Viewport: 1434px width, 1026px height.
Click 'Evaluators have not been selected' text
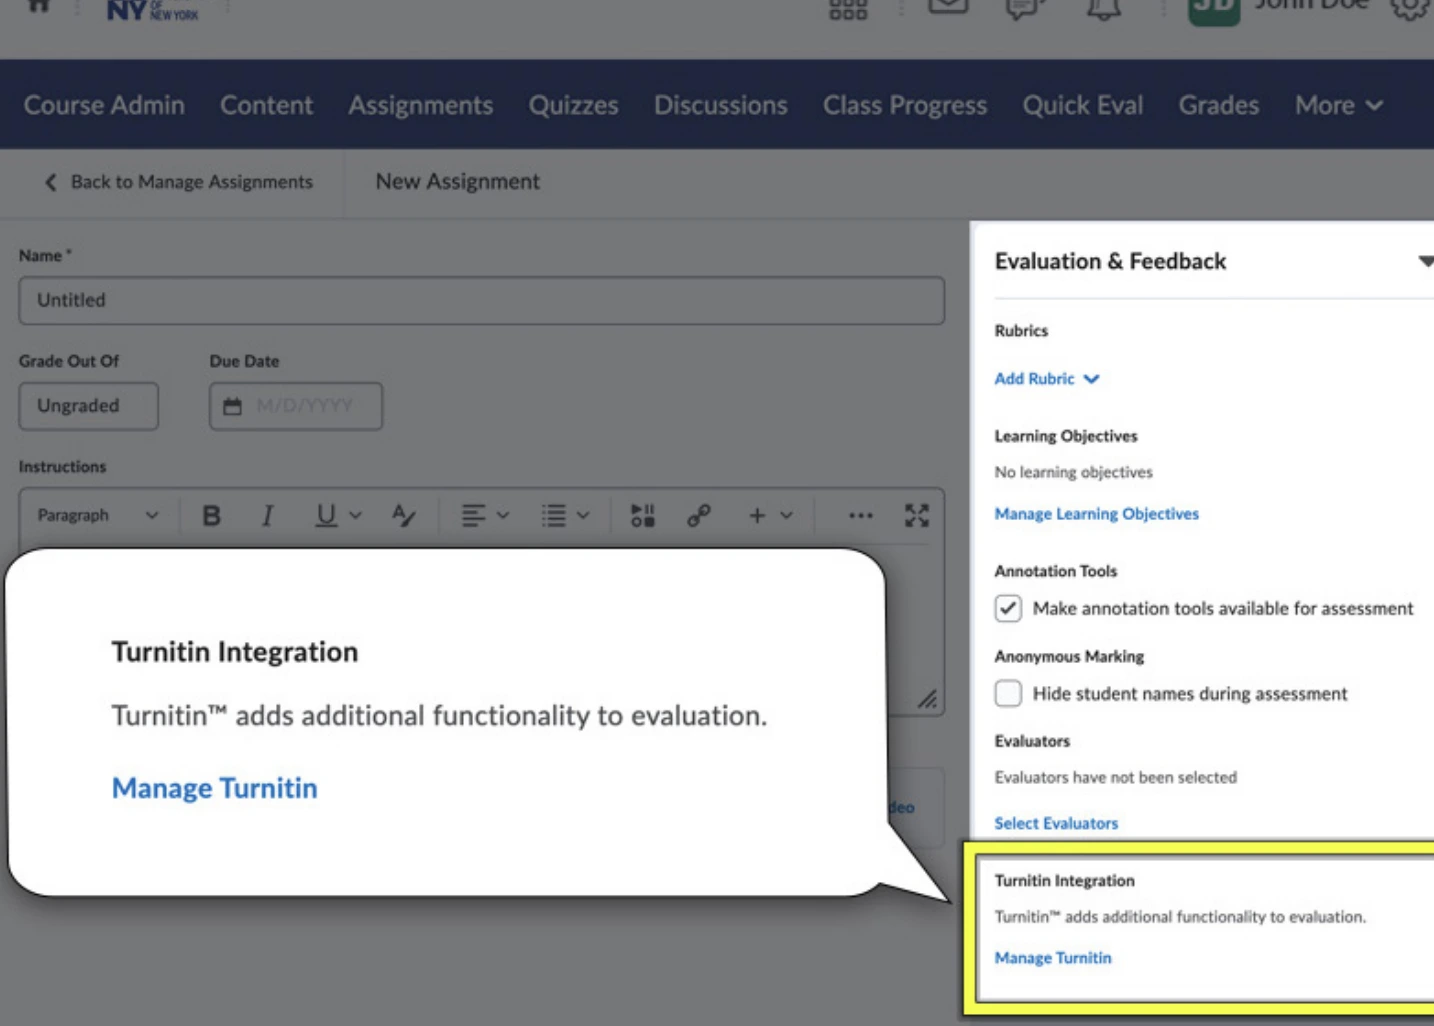pos(1115,777)
